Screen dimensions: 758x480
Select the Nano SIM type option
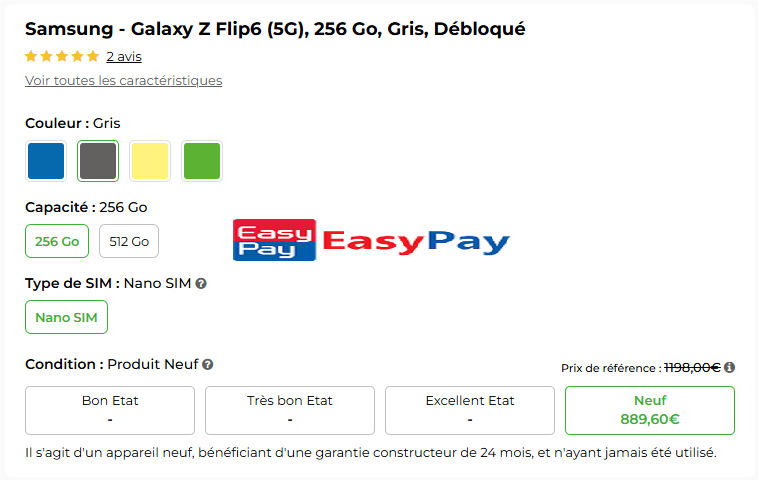click(66, 317)
